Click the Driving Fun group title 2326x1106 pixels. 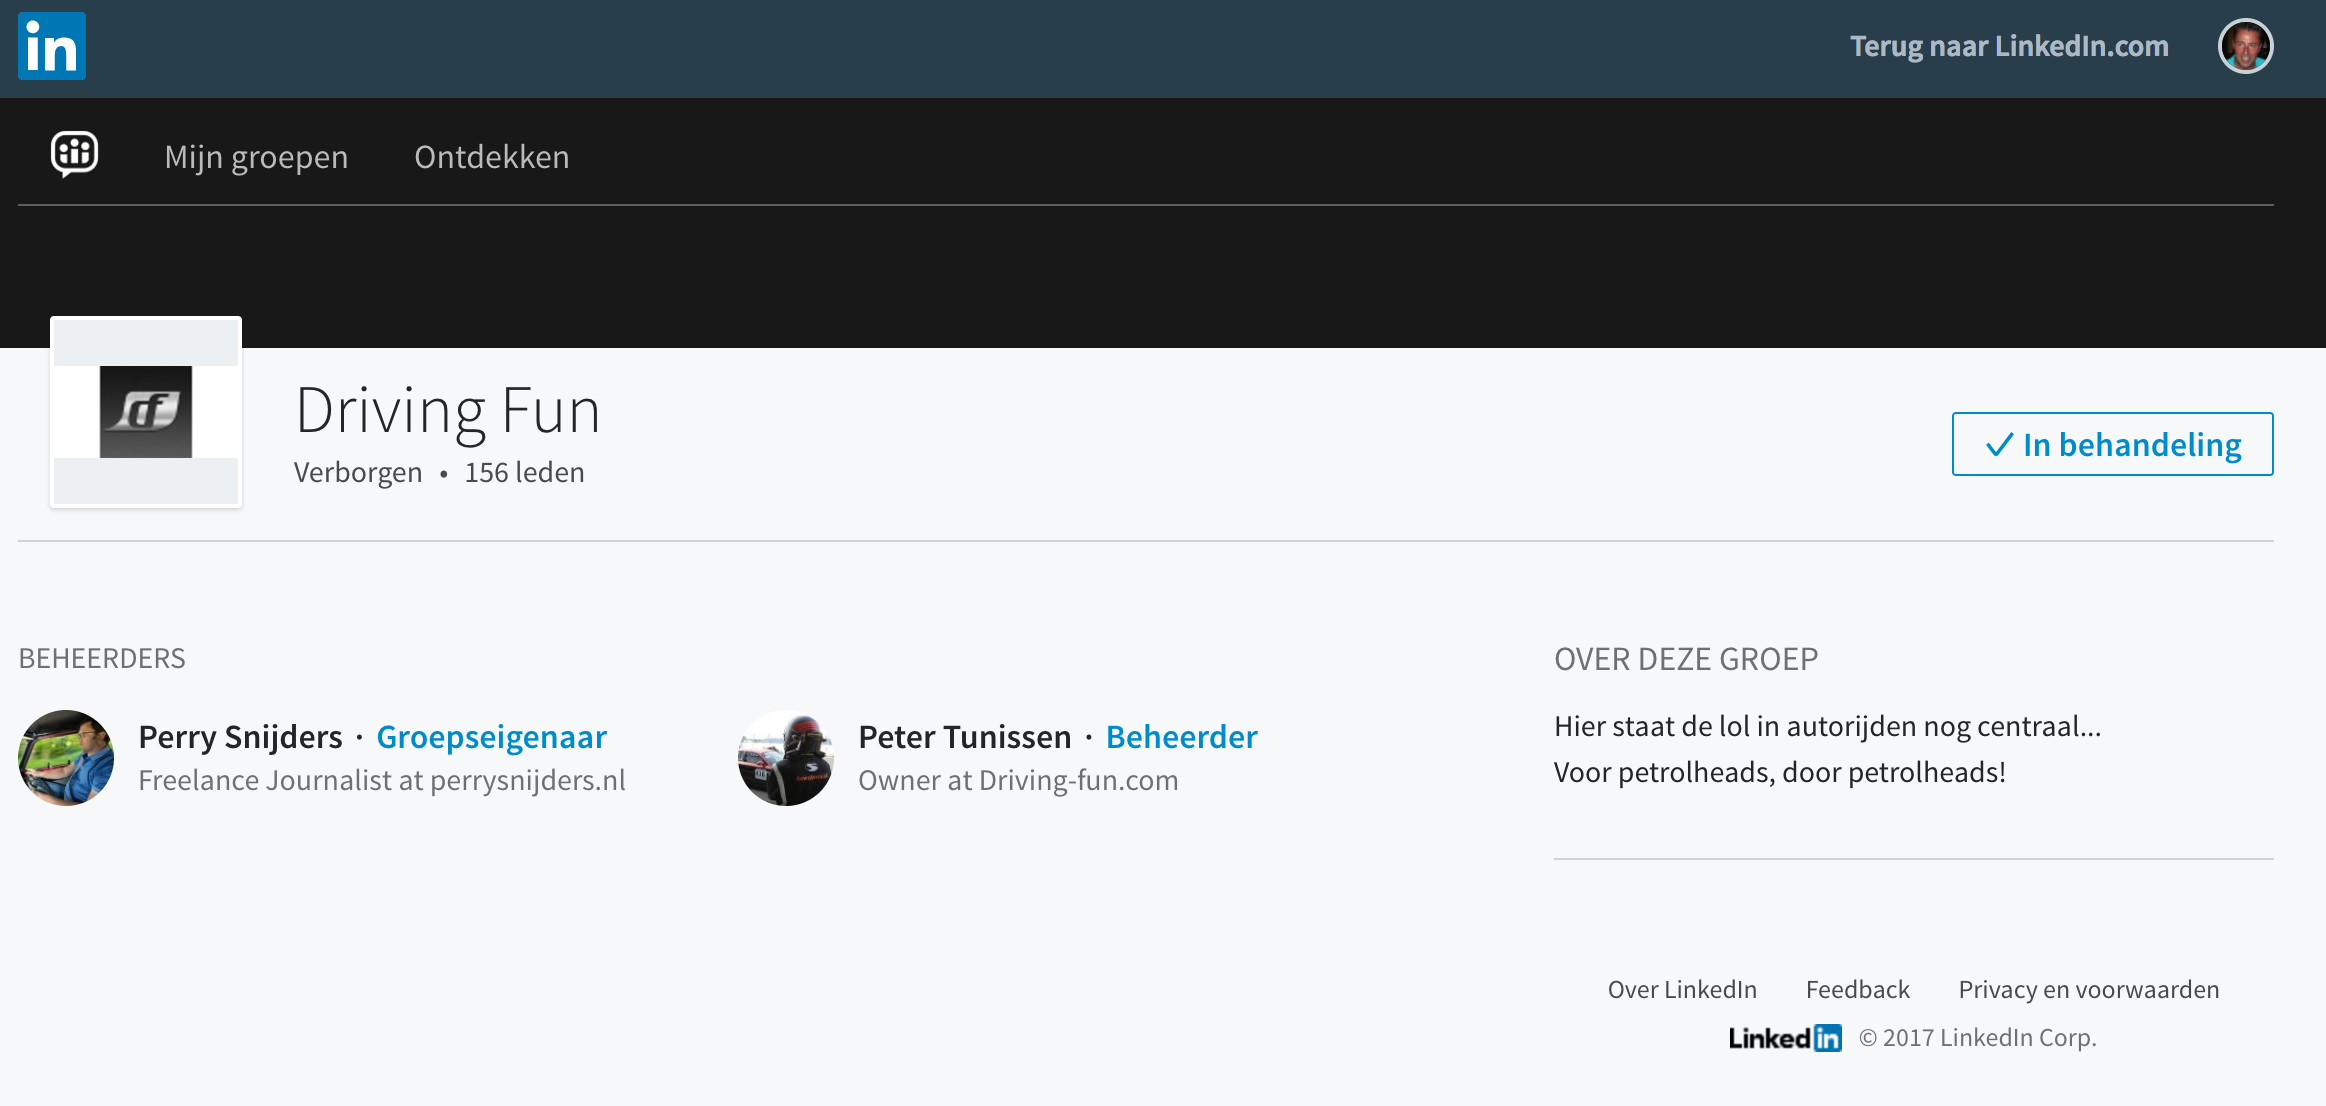448,410
